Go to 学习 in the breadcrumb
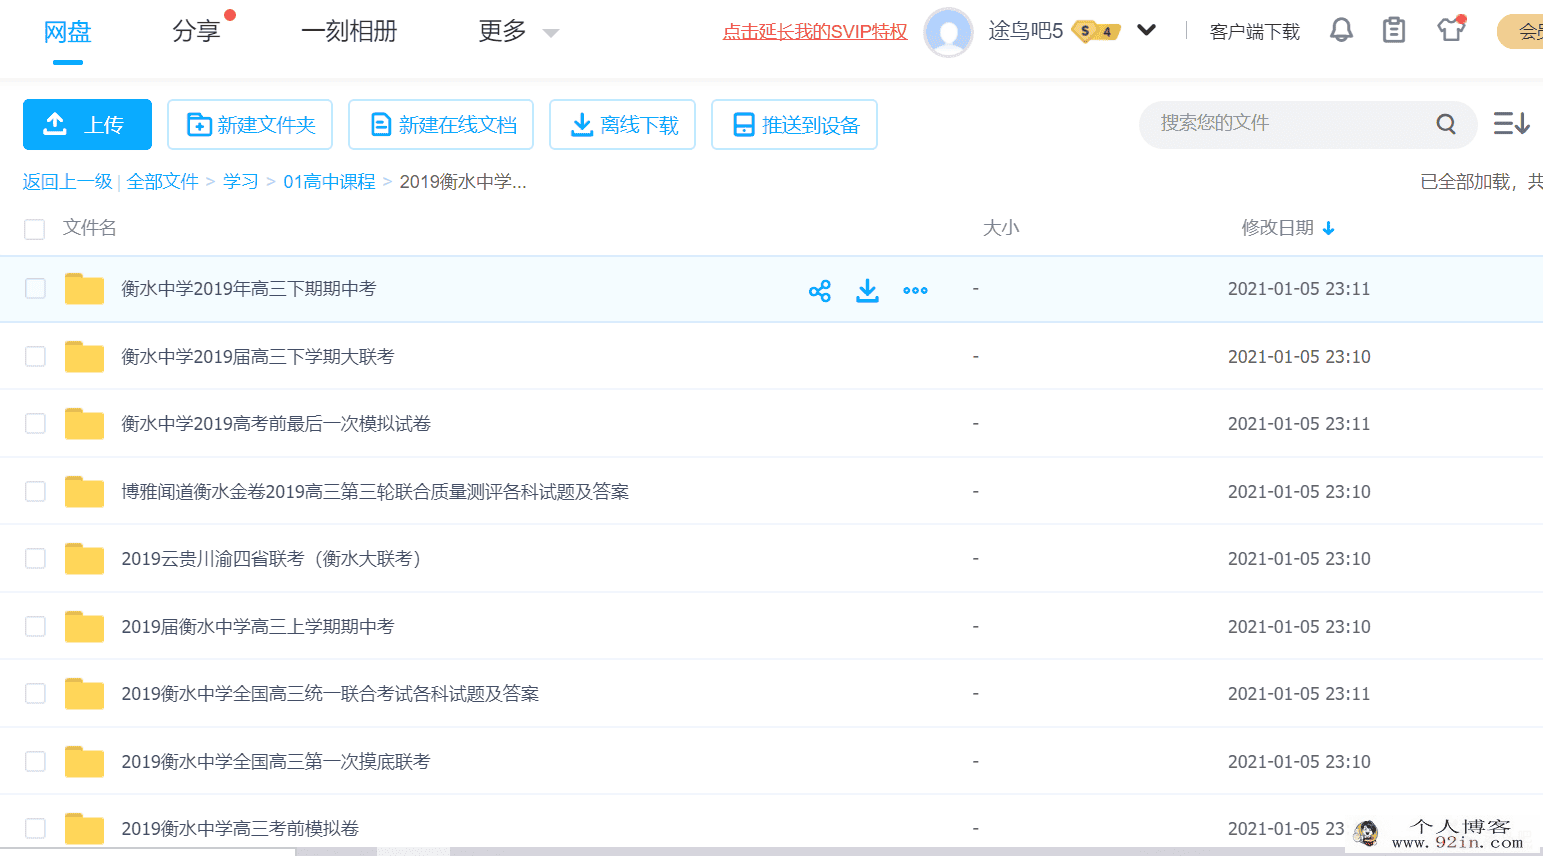 [x=241, y=181]
